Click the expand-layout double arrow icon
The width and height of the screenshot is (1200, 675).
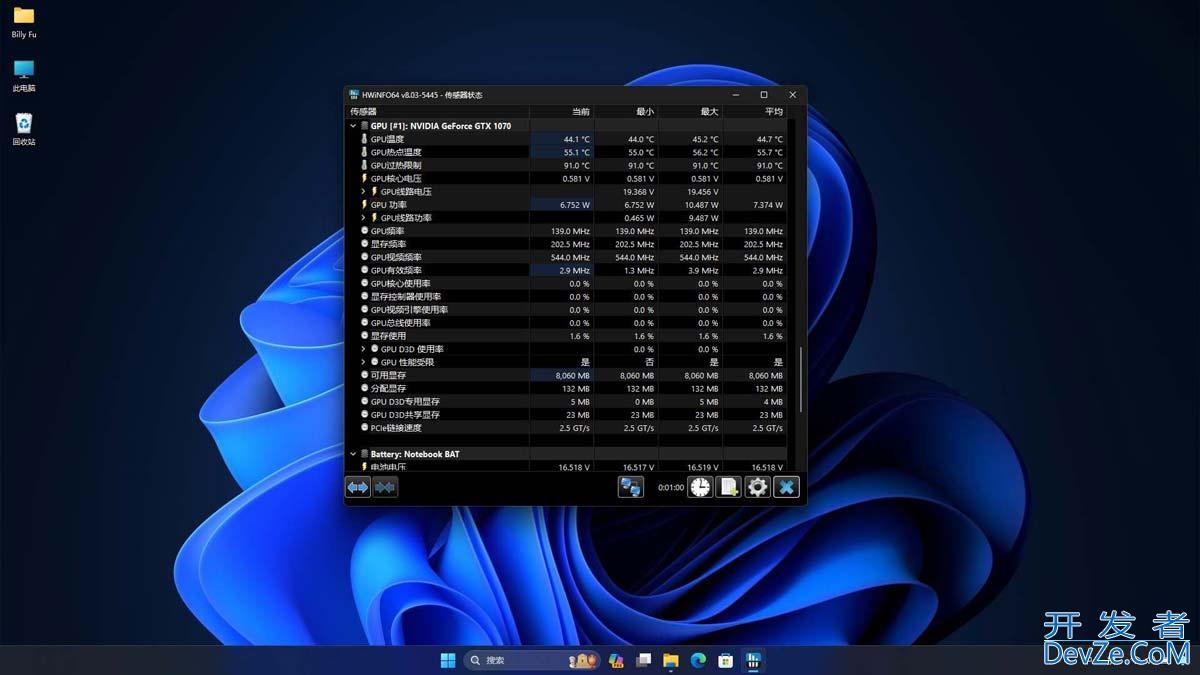(x=357, y=487)
